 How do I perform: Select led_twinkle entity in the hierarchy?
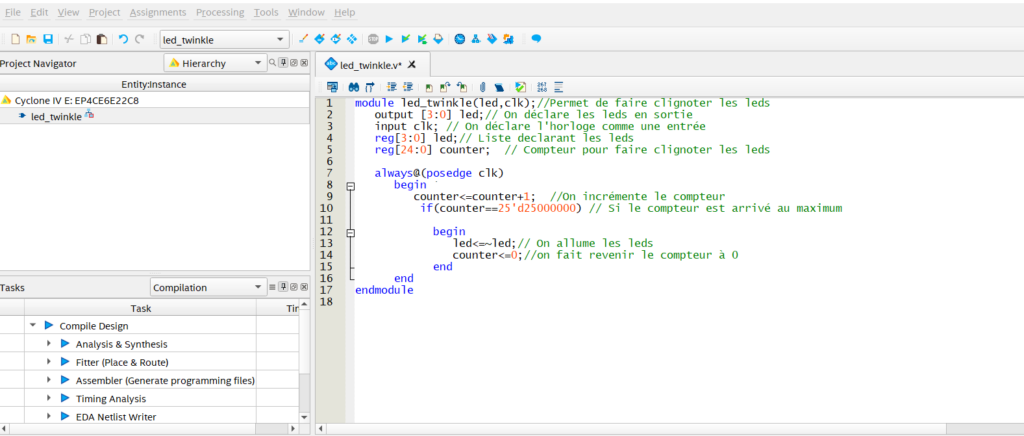click(x=56, y=117)
